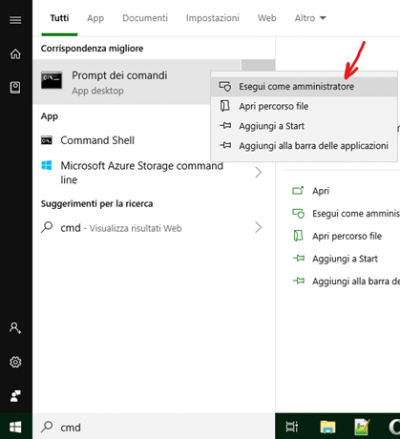Open the hamburger menu at top of sidebar
The height and width of the screenshot is (439, 400).
[15, 20]
